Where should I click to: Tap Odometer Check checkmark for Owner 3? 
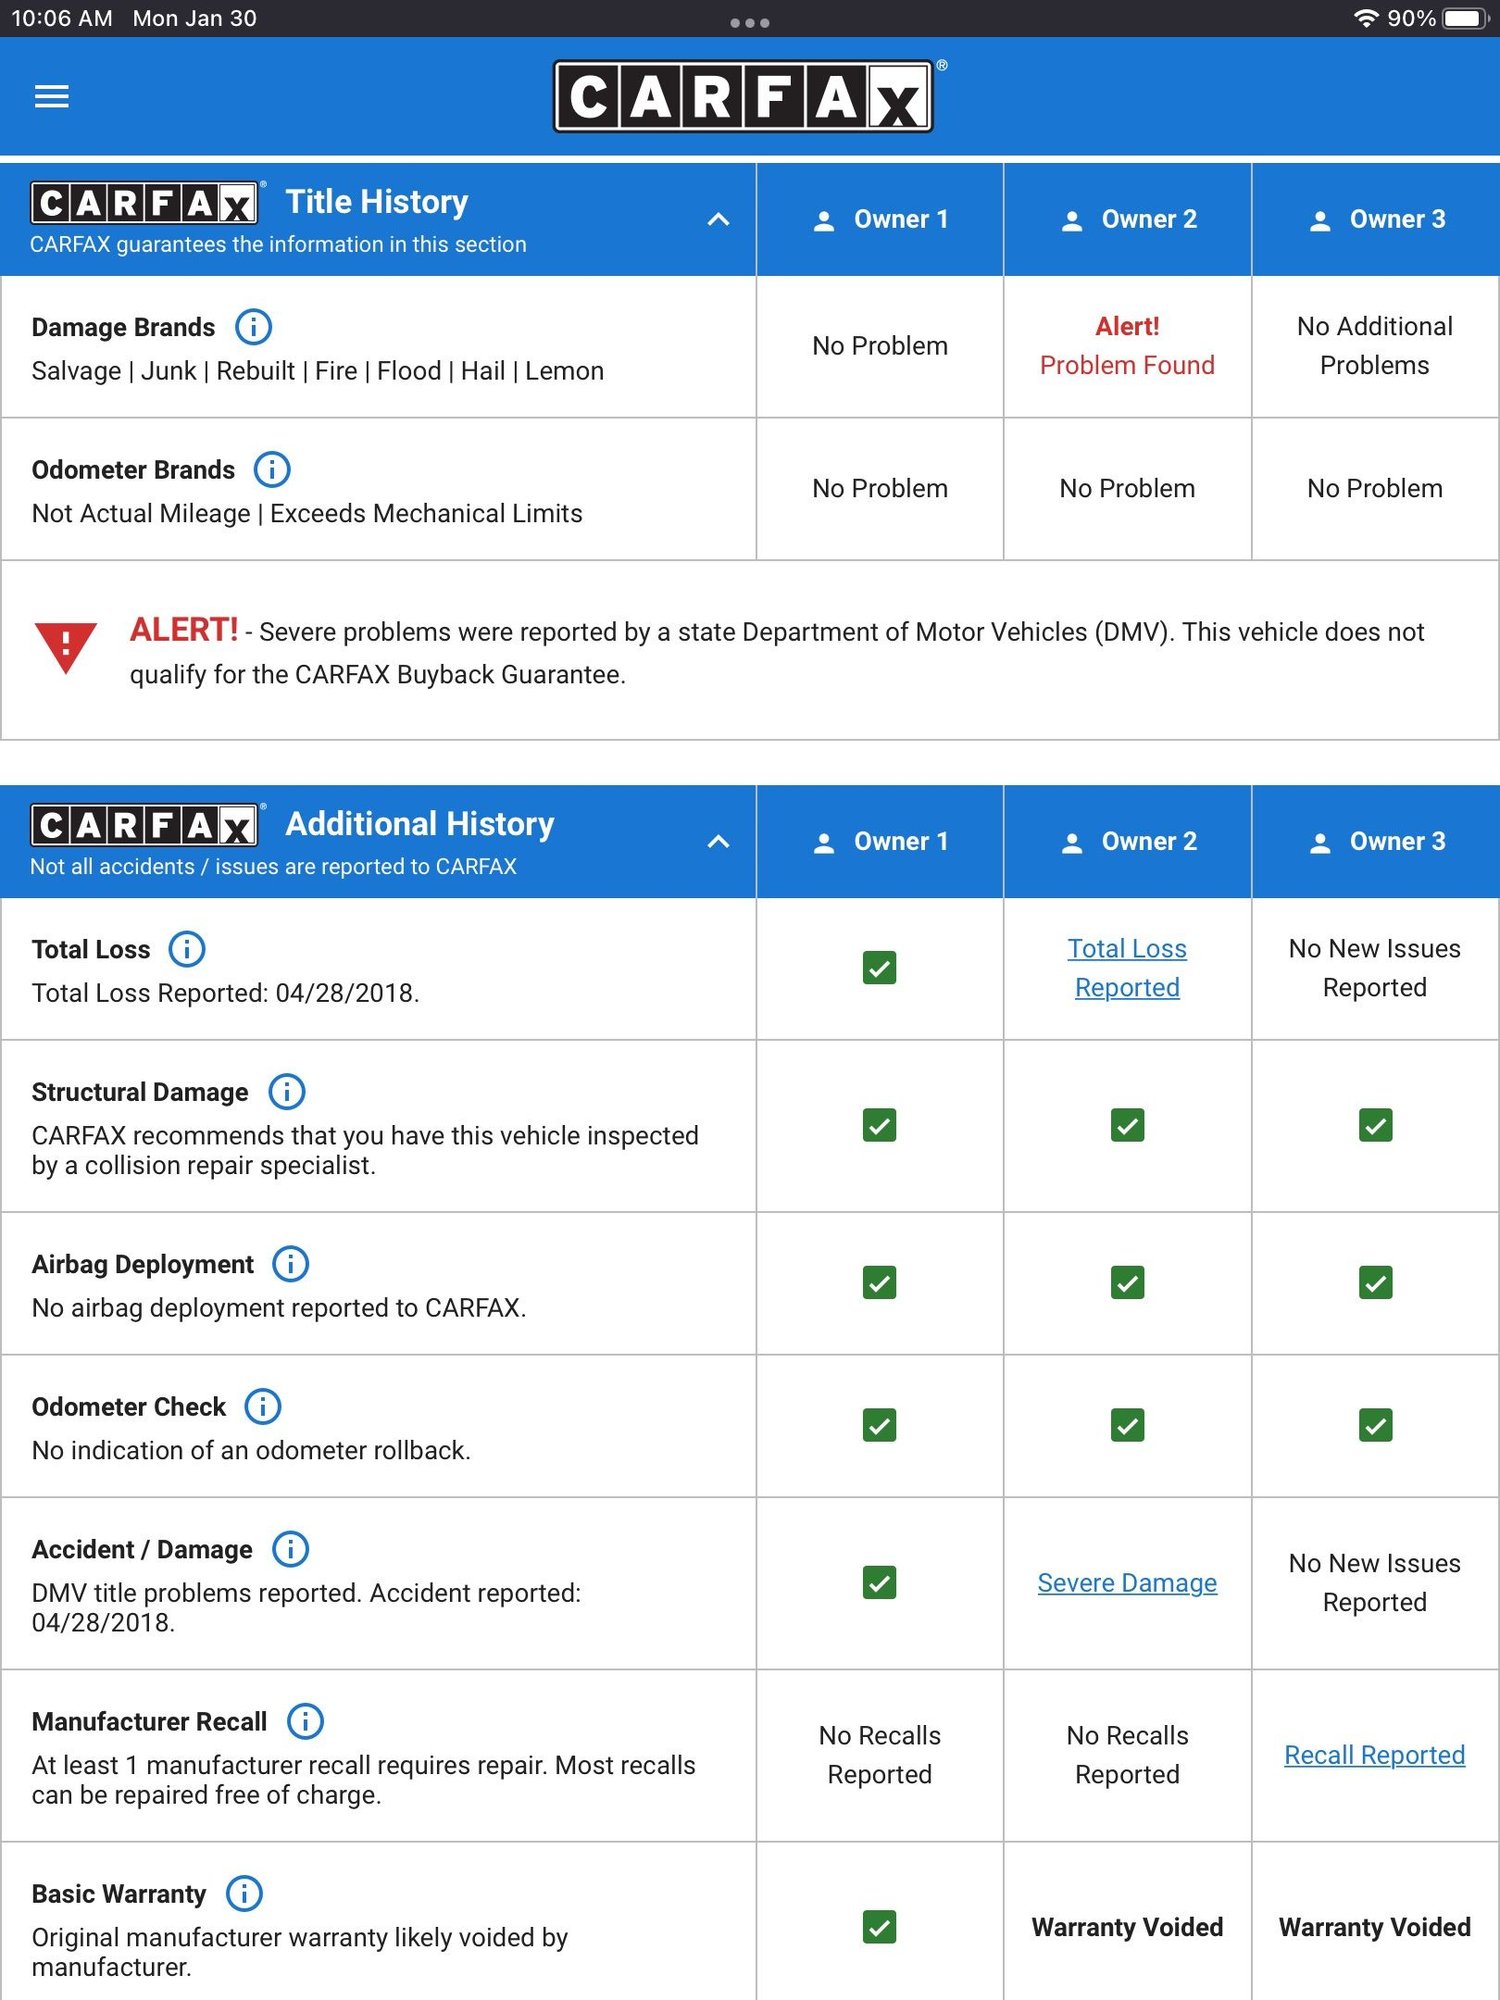[x=1376, y=1425]
